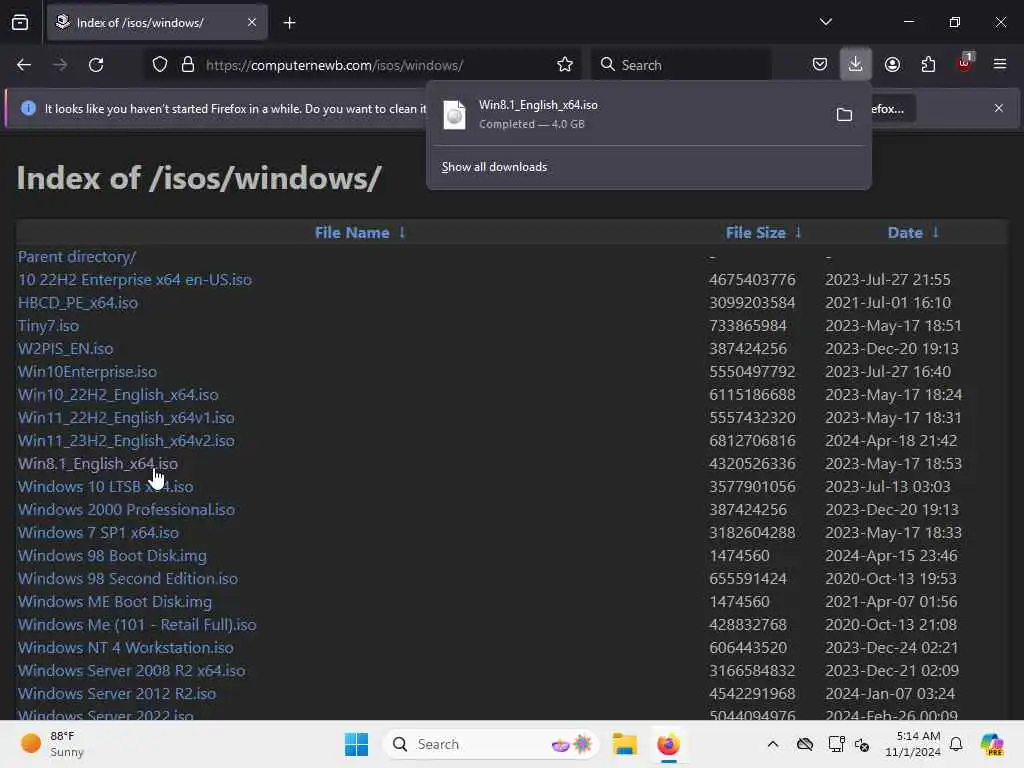Click visited Win8.1_English_x64.iso link

[x=97, y=464]
